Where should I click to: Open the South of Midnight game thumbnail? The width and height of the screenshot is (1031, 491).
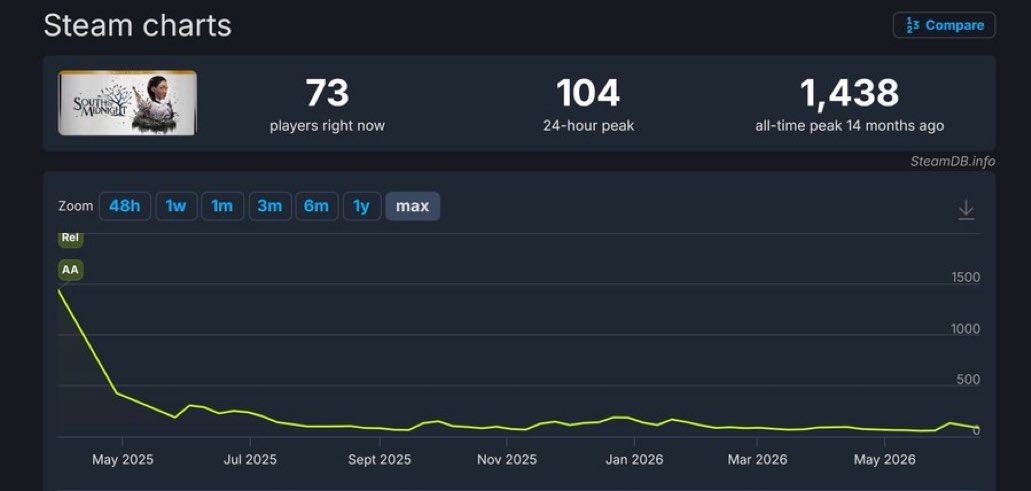click(127, 103)
